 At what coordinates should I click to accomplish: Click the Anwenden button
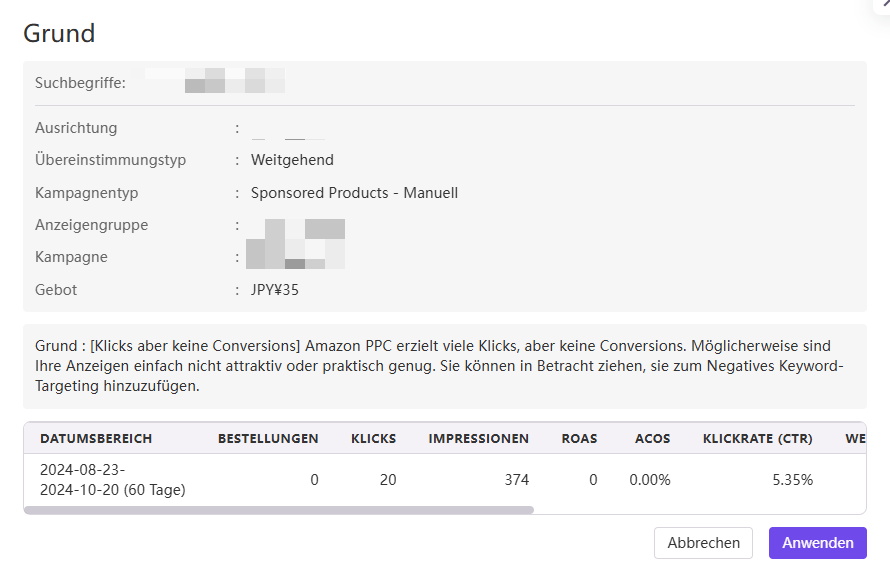point(817,543)
